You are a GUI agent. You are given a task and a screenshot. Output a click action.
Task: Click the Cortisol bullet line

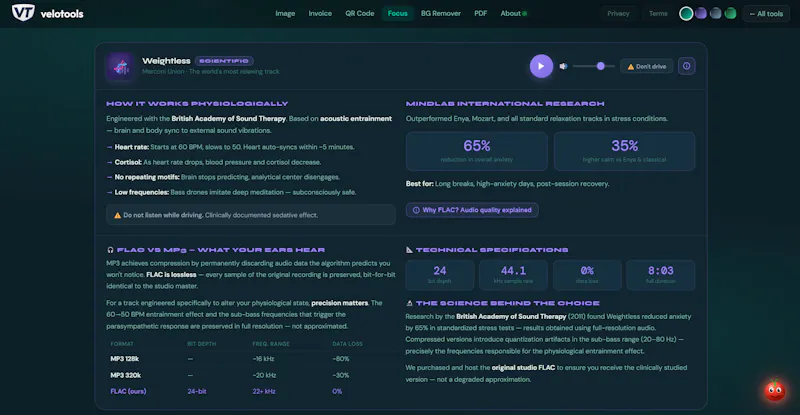[x=213, y=162]
